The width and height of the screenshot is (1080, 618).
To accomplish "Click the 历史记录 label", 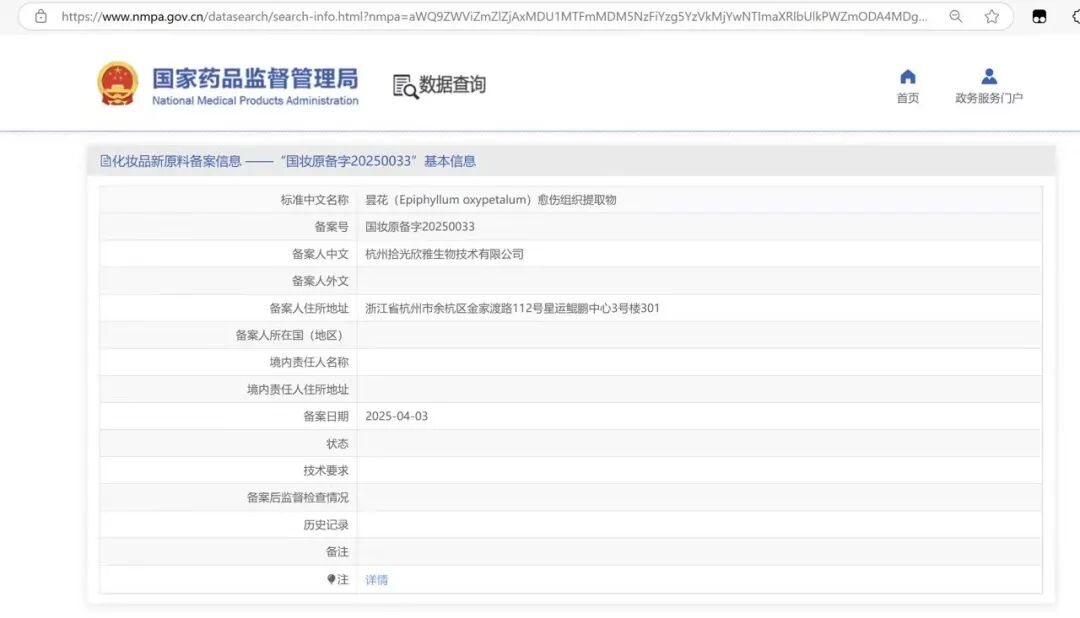I will click(326, 525).
